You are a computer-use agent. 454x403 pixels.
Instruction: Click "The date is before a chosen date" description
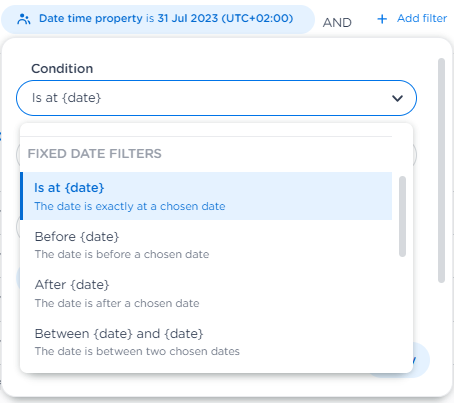[x=122, y=254]
